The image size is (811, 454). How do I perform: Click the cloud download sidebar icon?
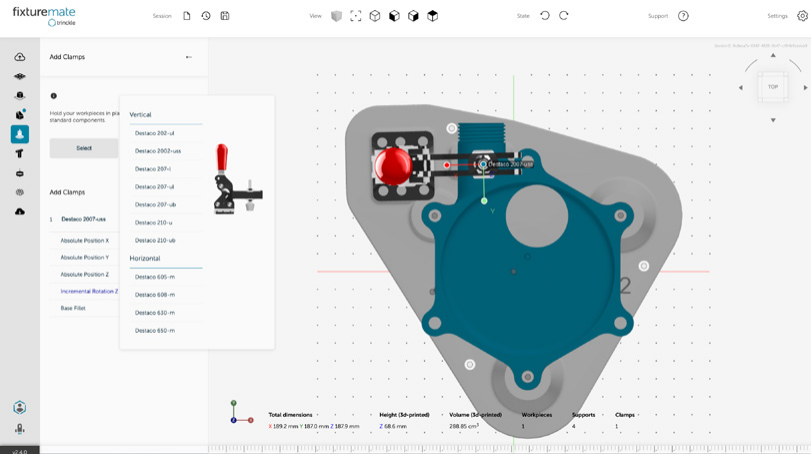coord(20,211)
